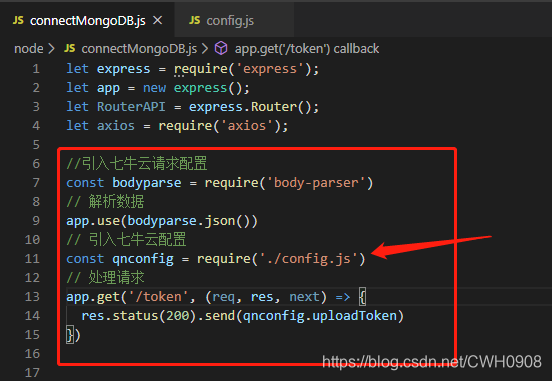Click comment '//引入七牛云请求配置'
The width and height of the screenshot is (552, 381).
137,164
